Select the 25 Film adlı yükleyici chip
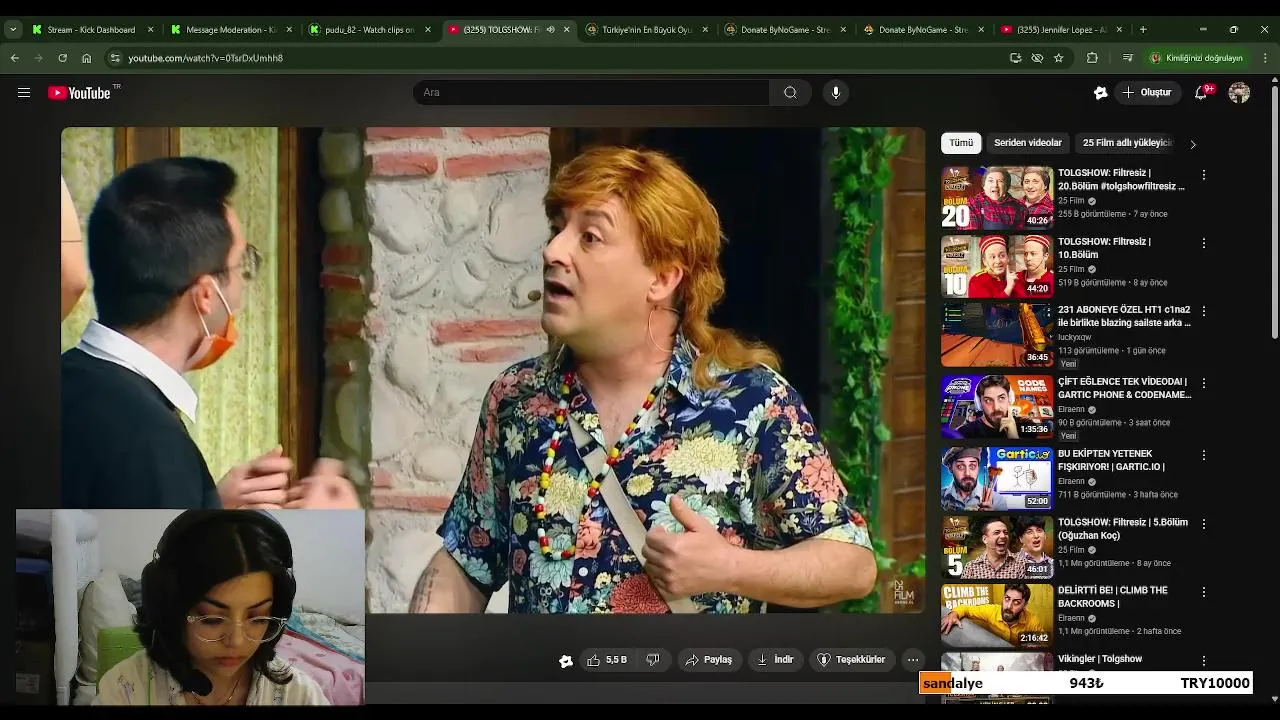This screenshot has width=1280, height=720. tap(1127, 143)
